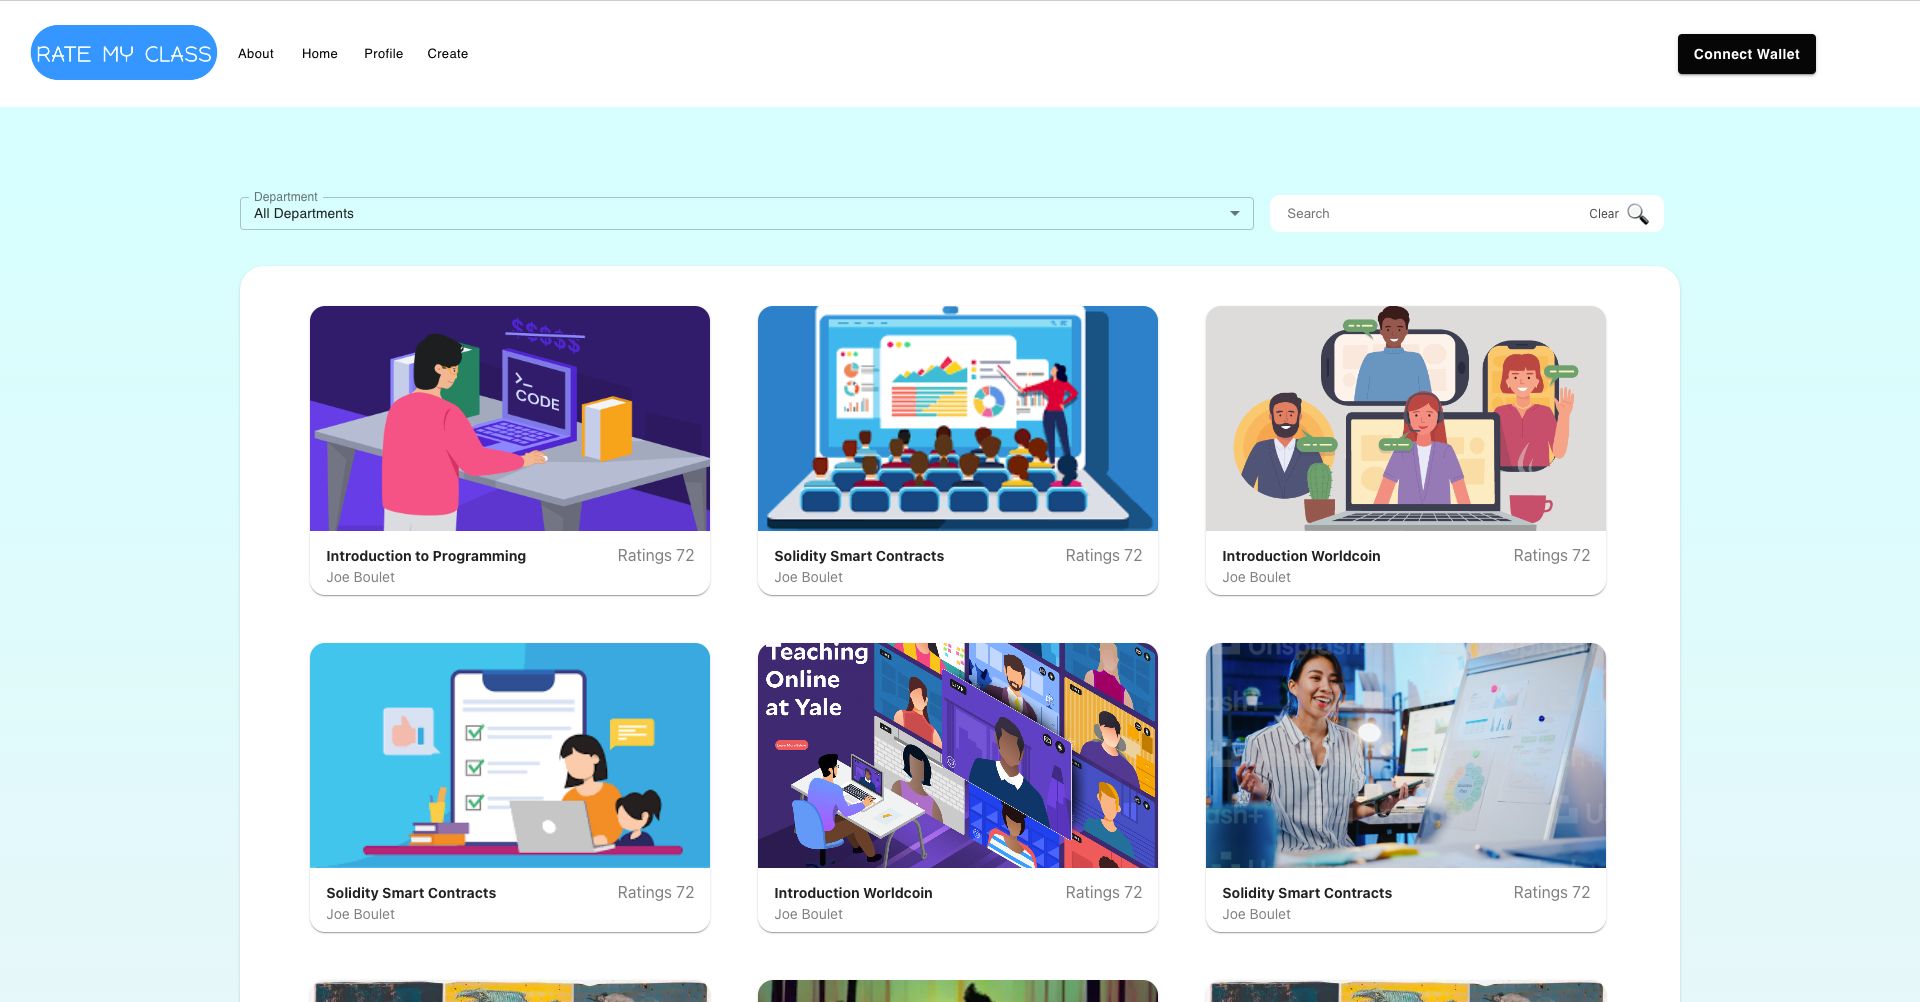
Task: Open Introduction to Programming card image
Action: tap(510, 418)
